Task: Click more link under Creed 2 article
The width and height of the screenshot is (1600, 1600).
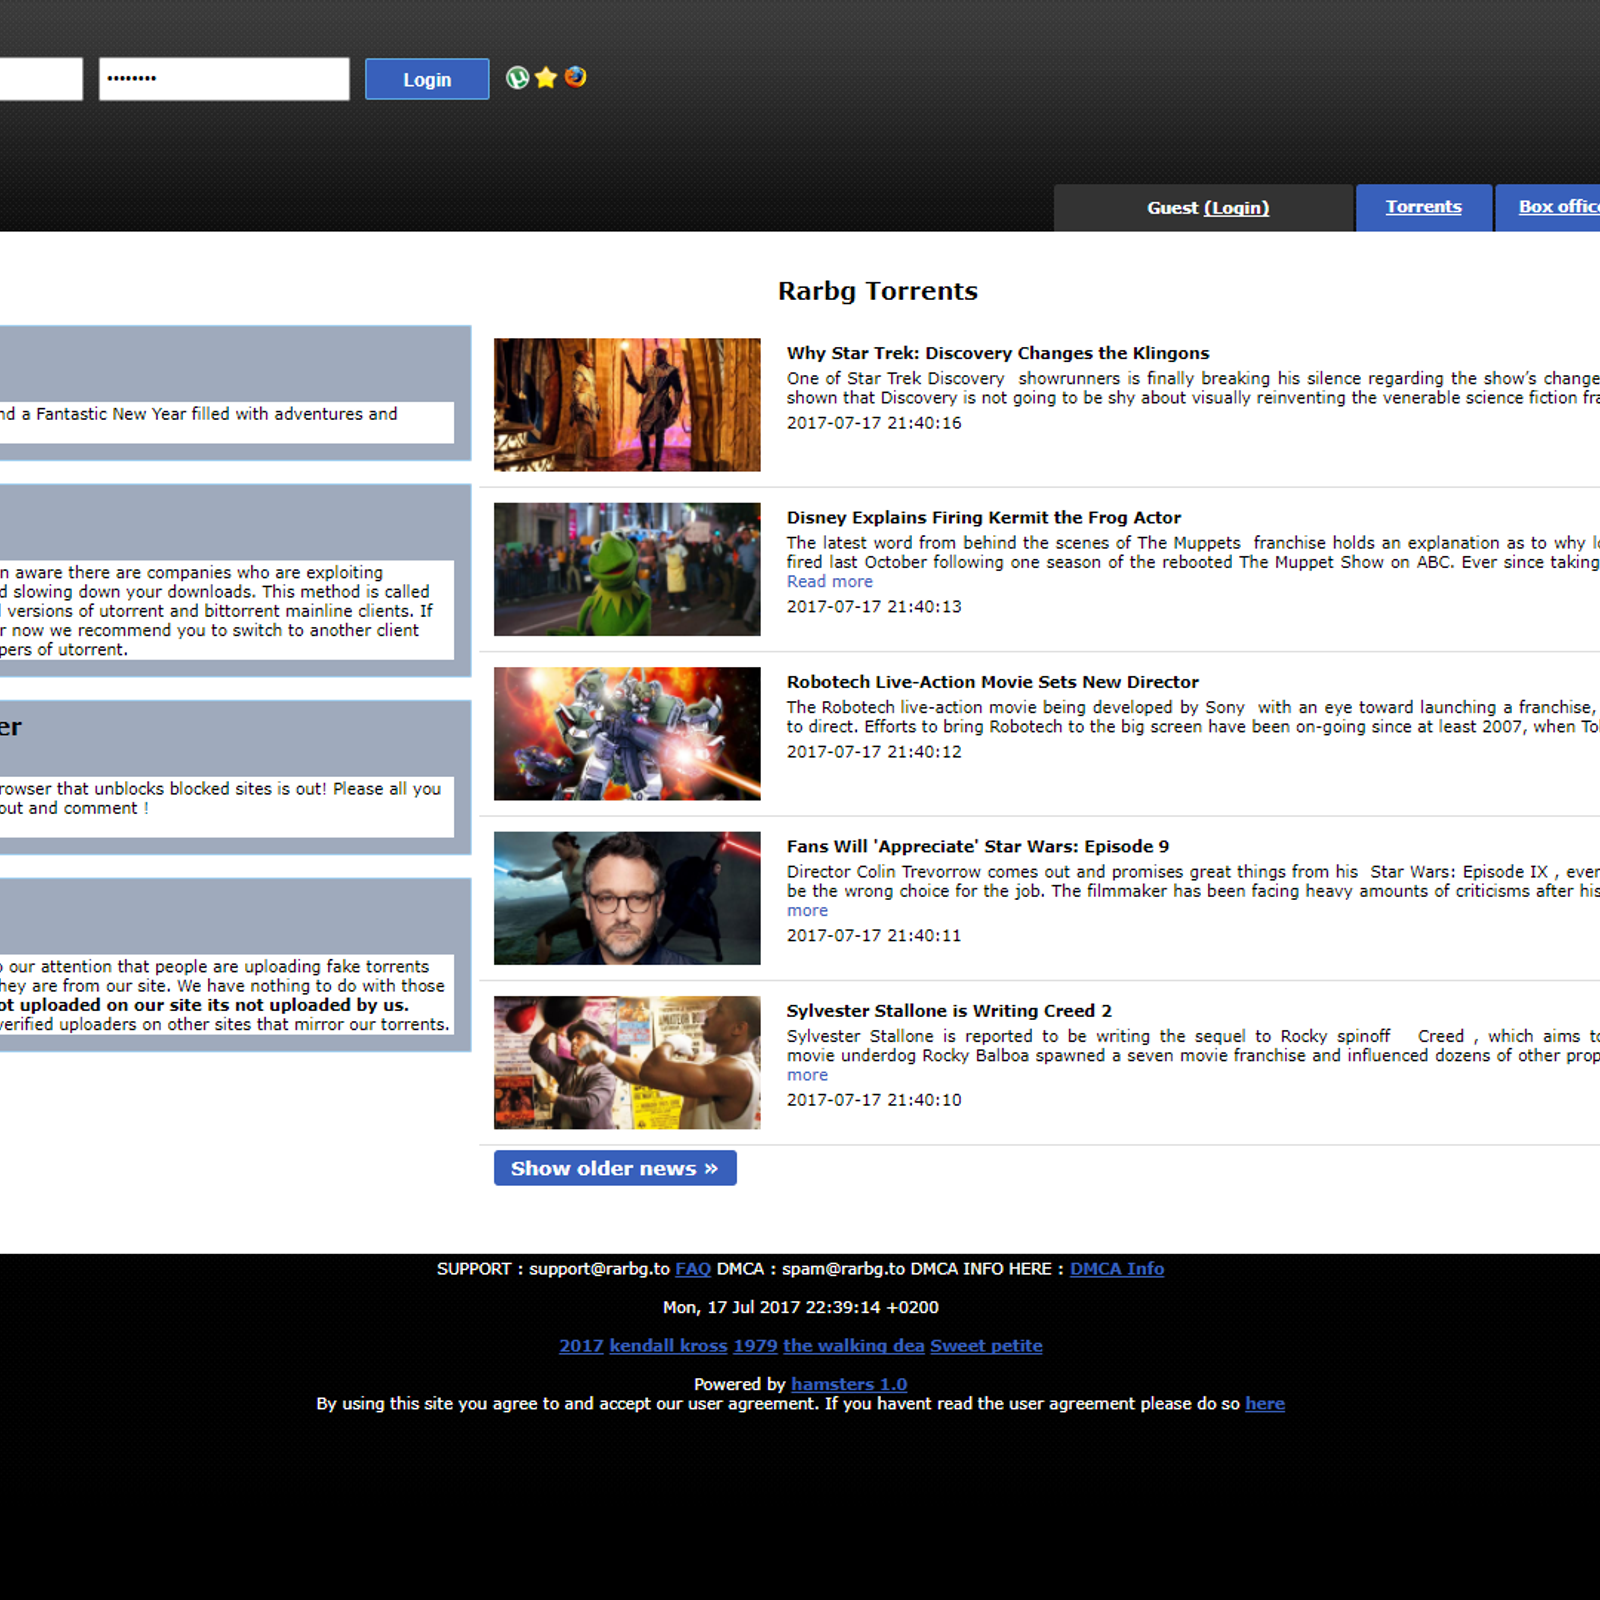Action: pyautogui.click(x=807, y=1075)
